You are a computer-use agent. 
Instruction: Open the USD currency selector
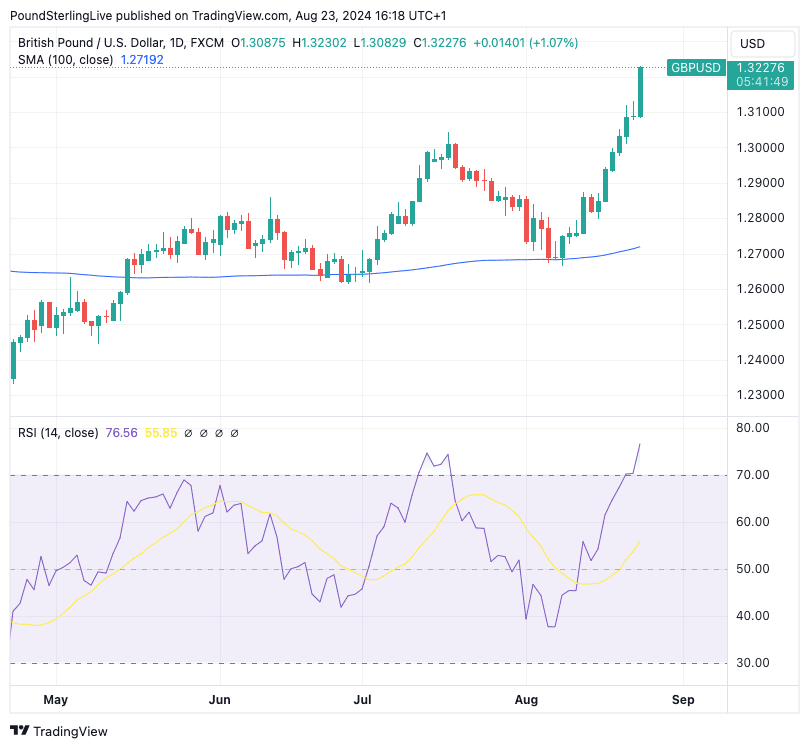click(x=752, y=44)
